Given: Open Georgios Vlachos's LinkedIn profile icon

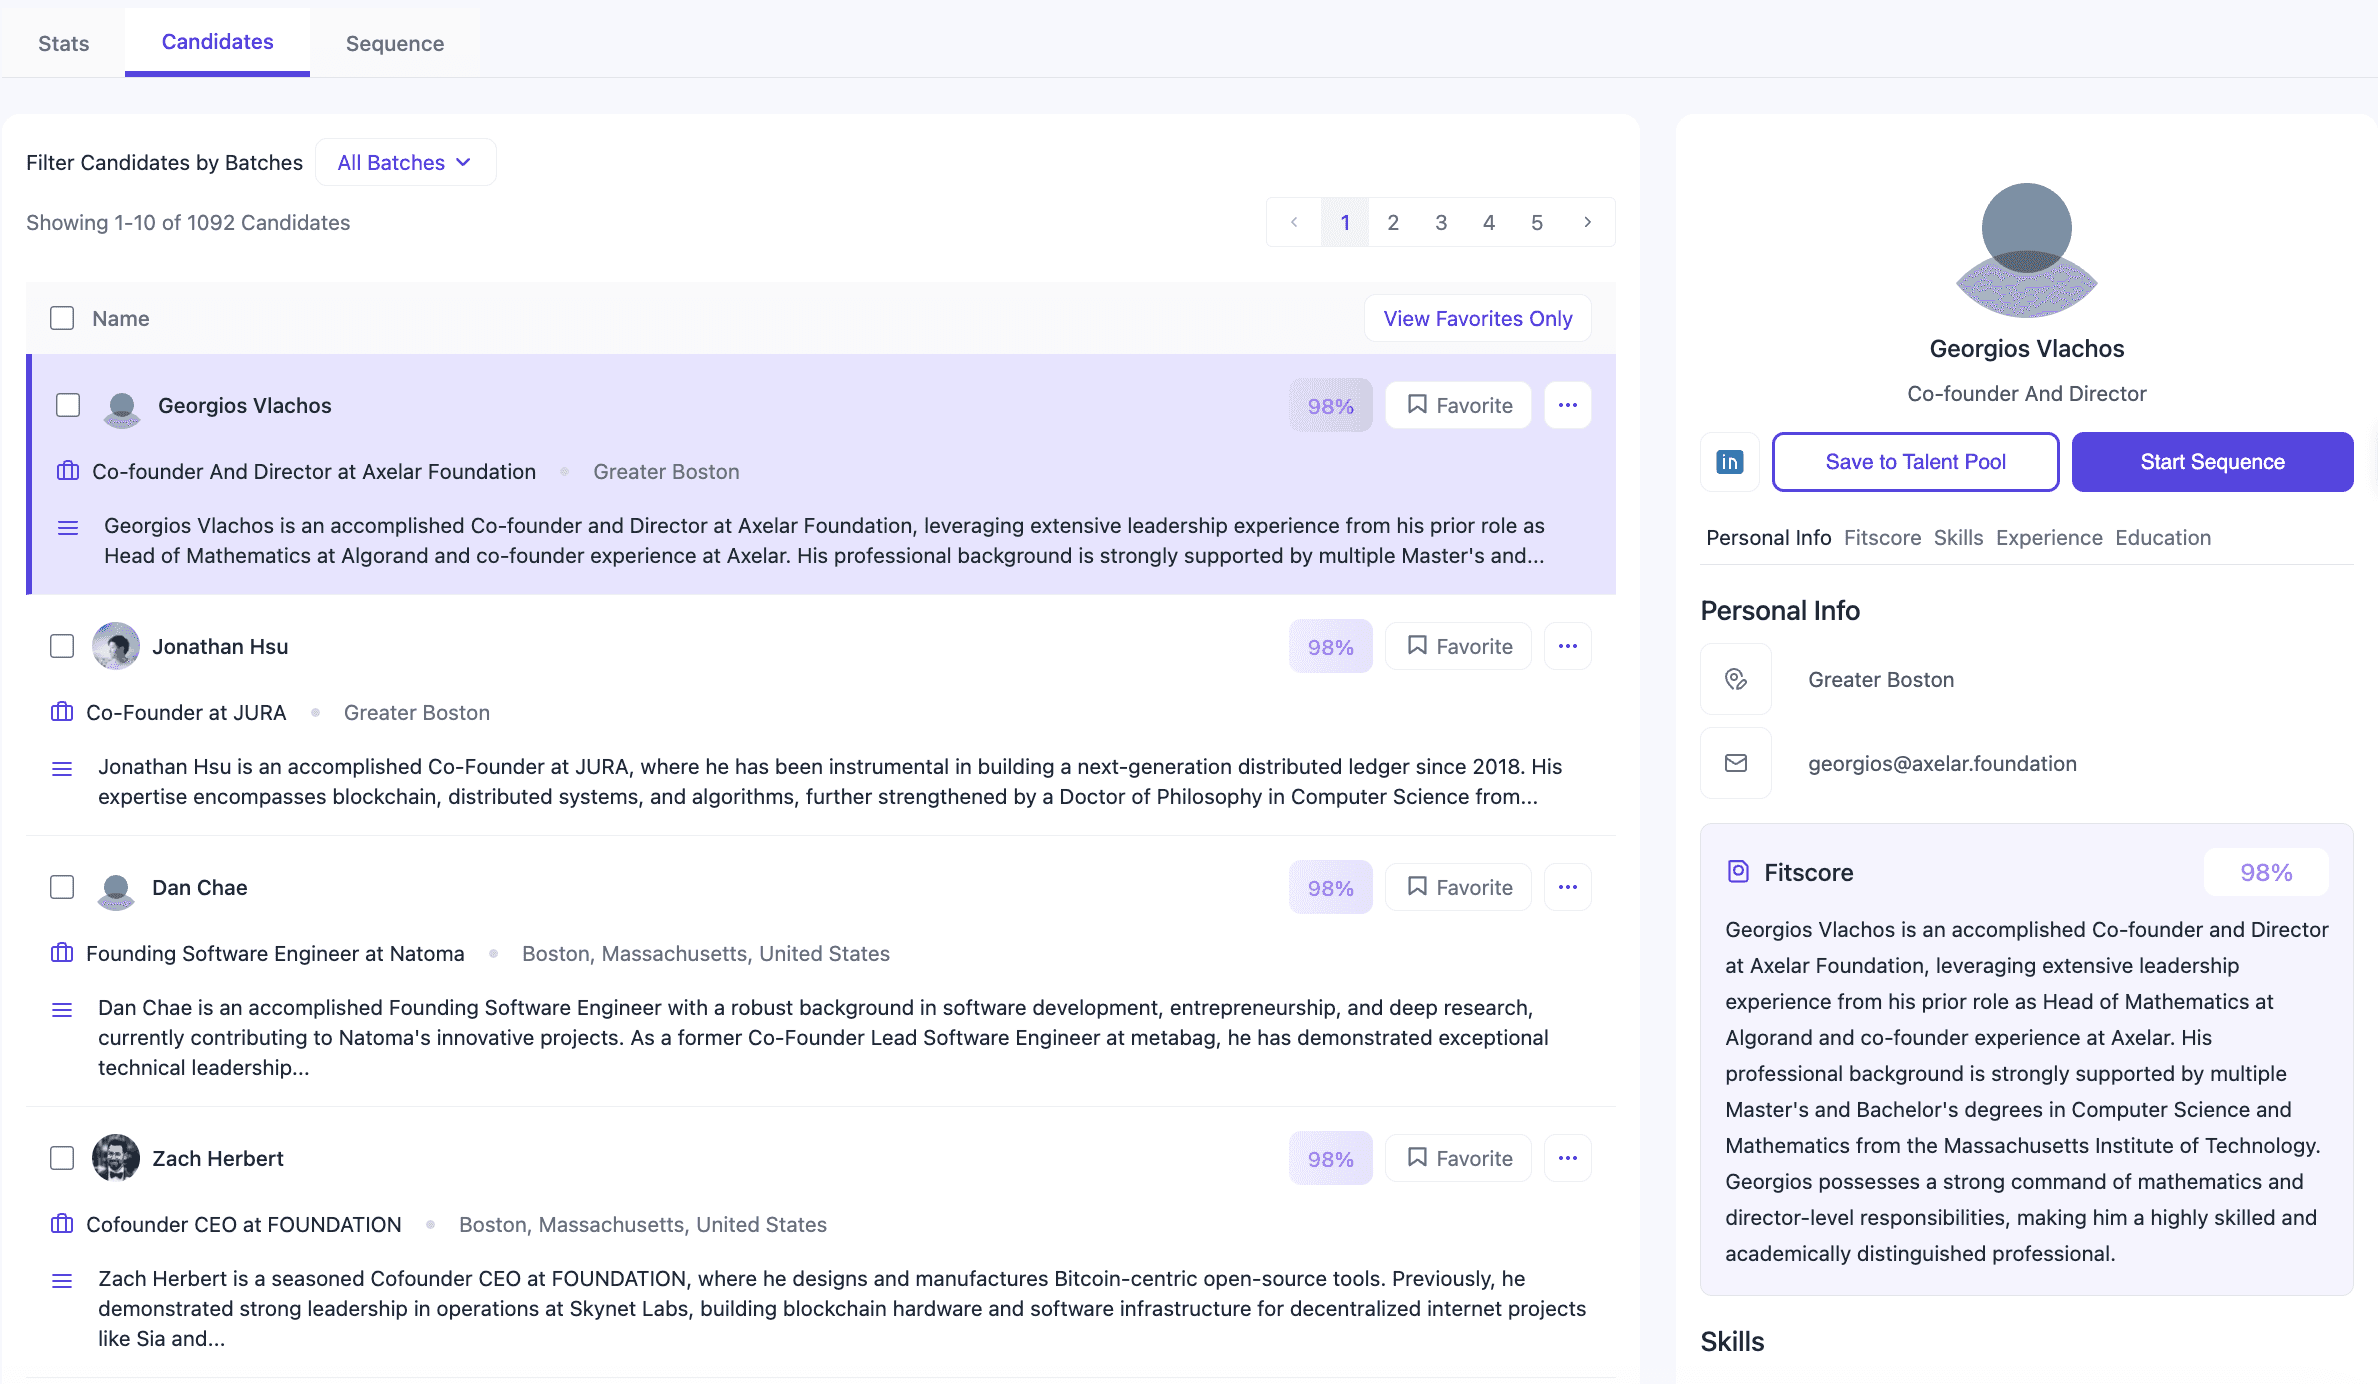Looking at the screenshot, I should click(x=1730, y=461).
